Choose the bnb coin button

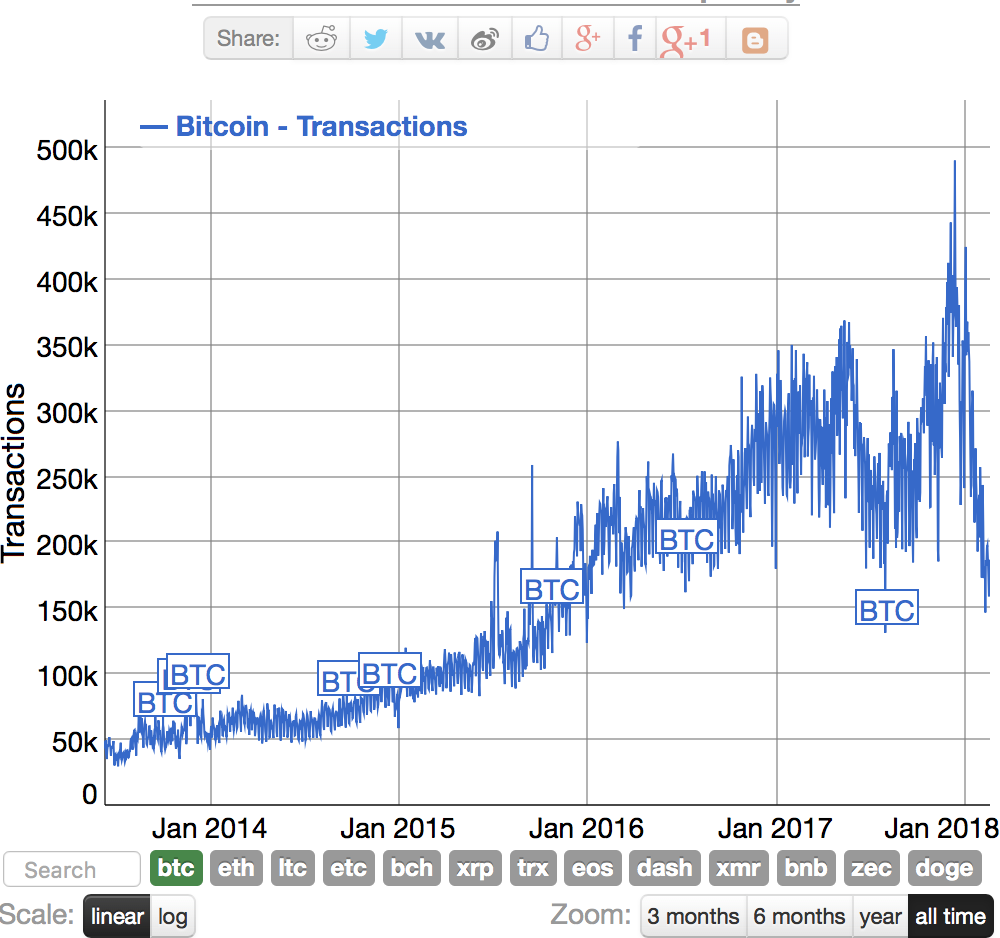[806, 868]
